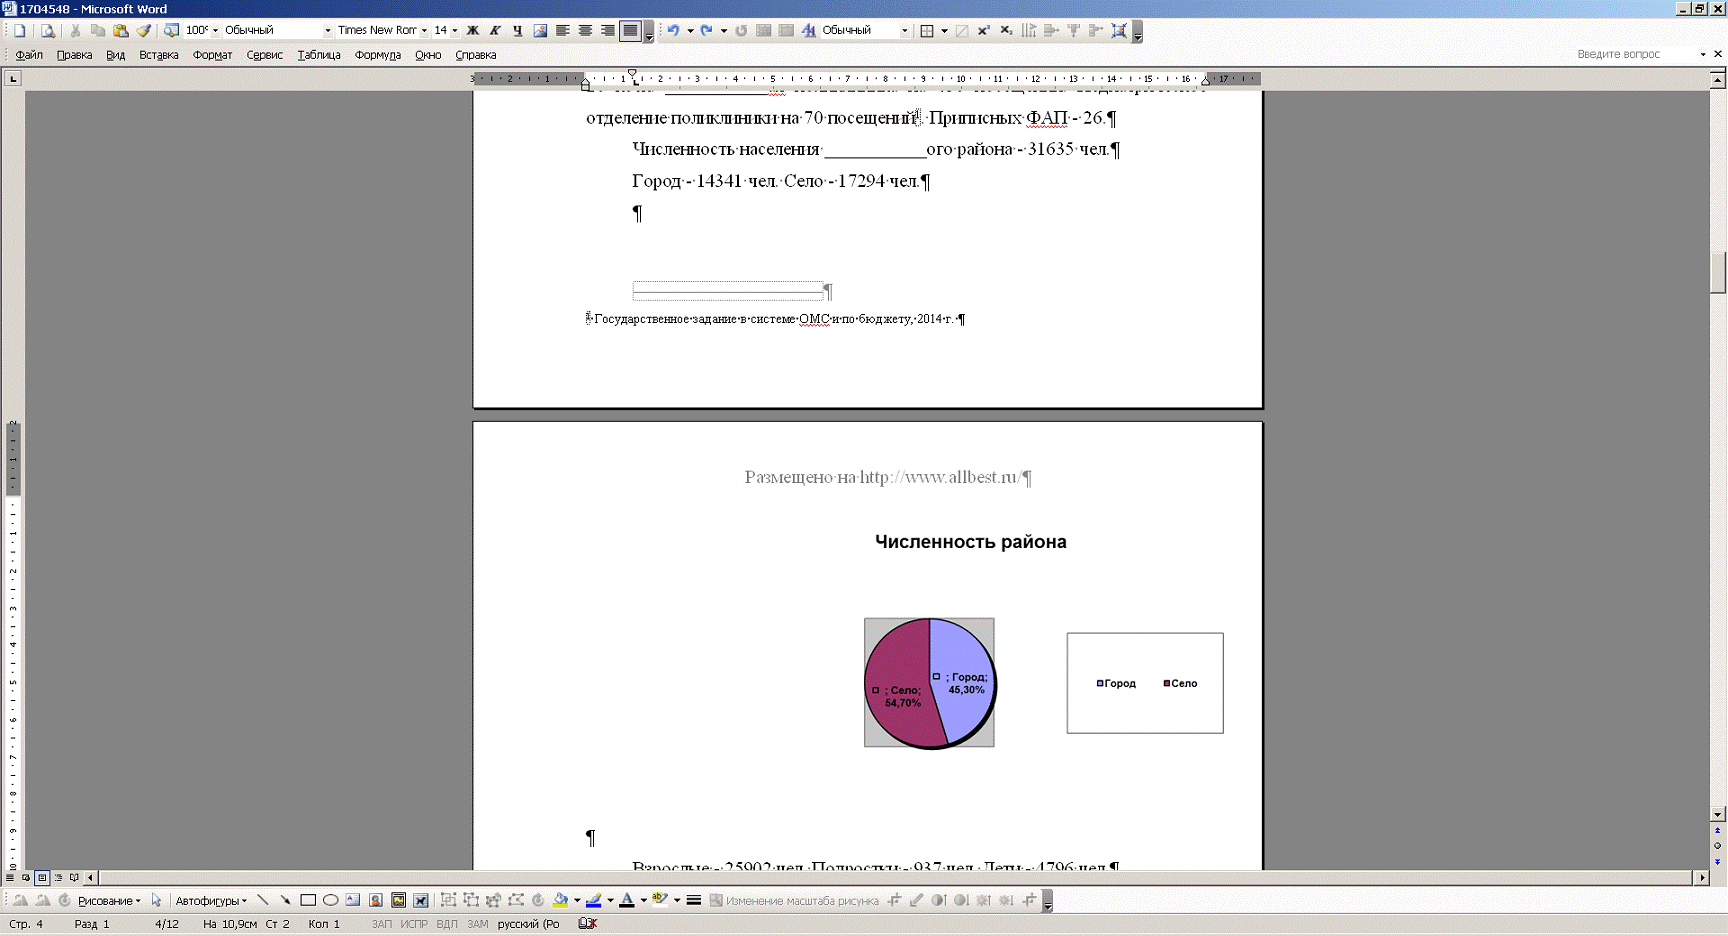Expand the Times New Roman font list

[424, 31]
